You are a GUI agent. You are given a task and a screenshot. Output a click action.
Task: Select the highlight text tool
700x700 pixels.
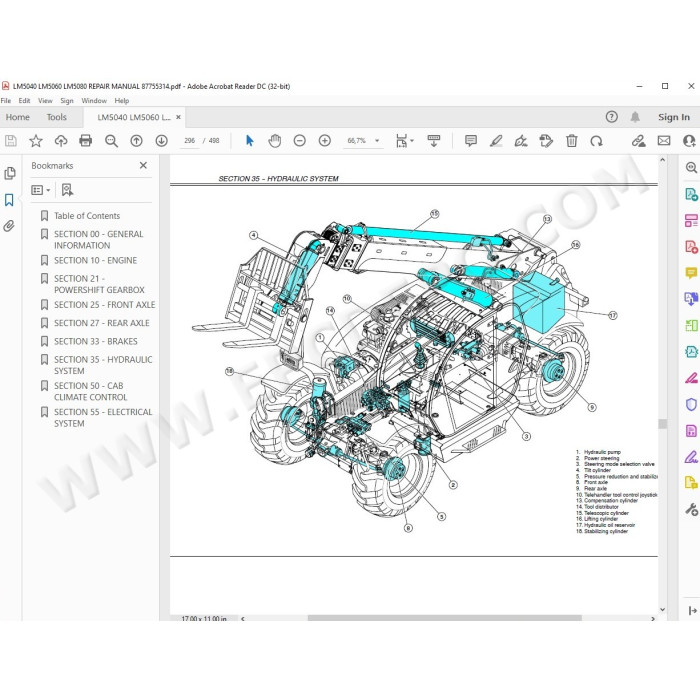pyautogui.click(x=496, y=141)
